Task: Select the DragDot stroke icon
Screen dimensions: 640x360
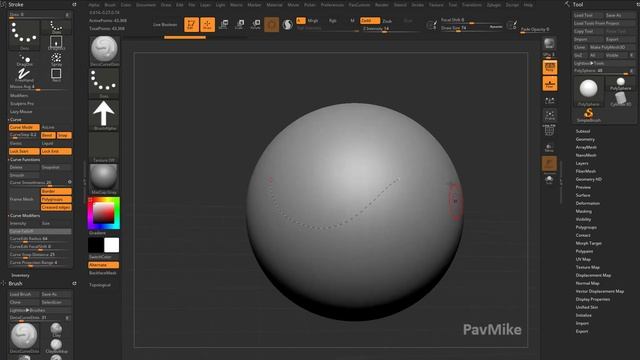Action: [x=24, y=60]
